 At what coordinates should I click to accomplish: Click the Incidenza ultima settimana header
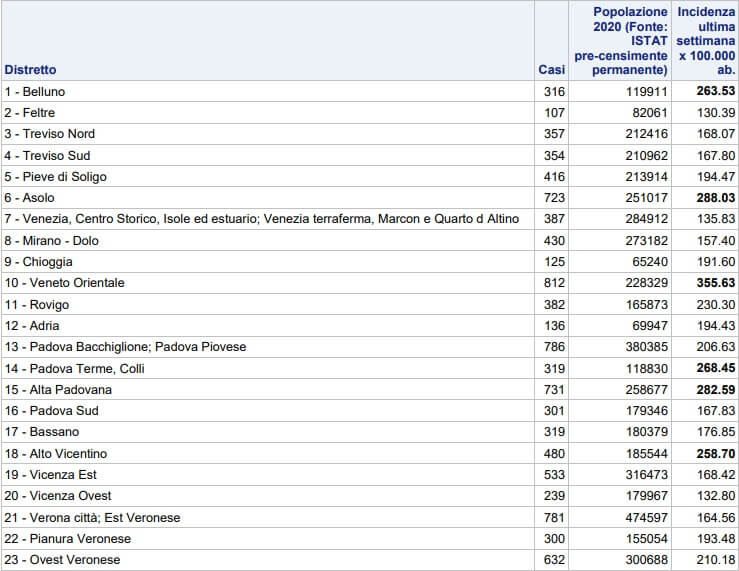(x=706, y=41)
